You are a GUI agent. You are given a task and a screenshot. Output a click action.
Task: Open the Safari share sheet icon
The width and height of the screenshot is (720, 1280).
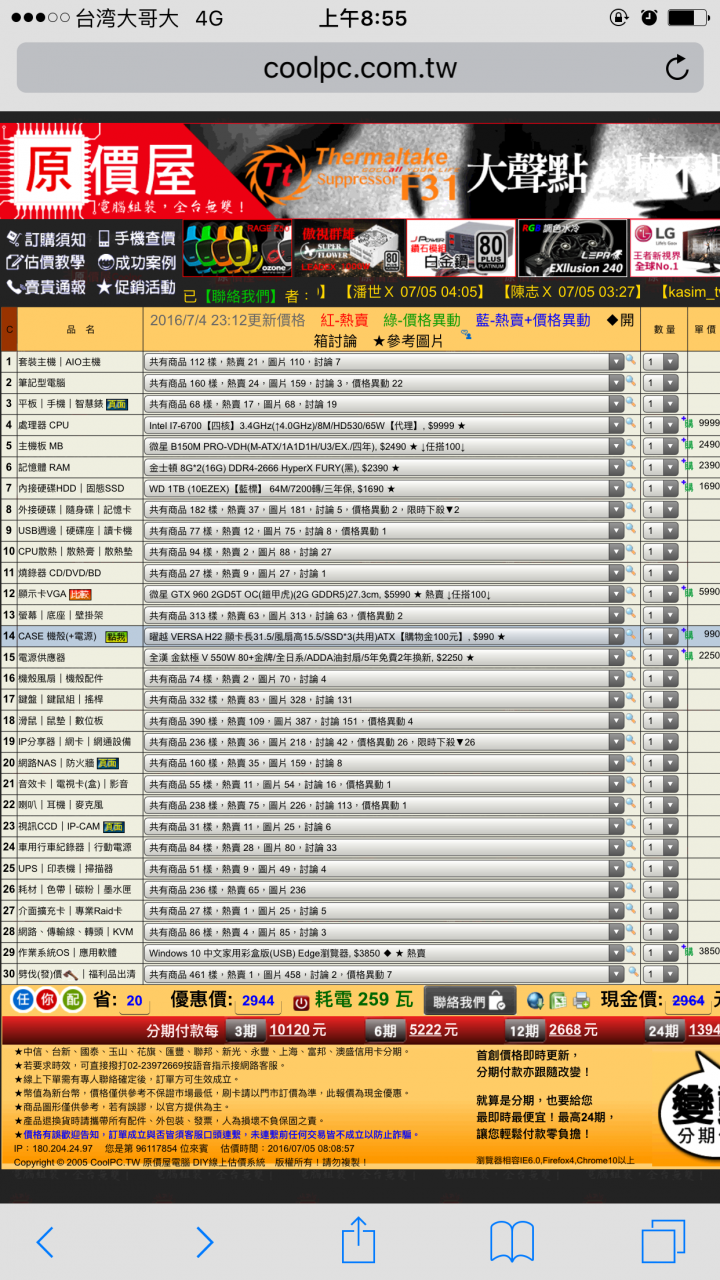click(x=358, y=1239)
